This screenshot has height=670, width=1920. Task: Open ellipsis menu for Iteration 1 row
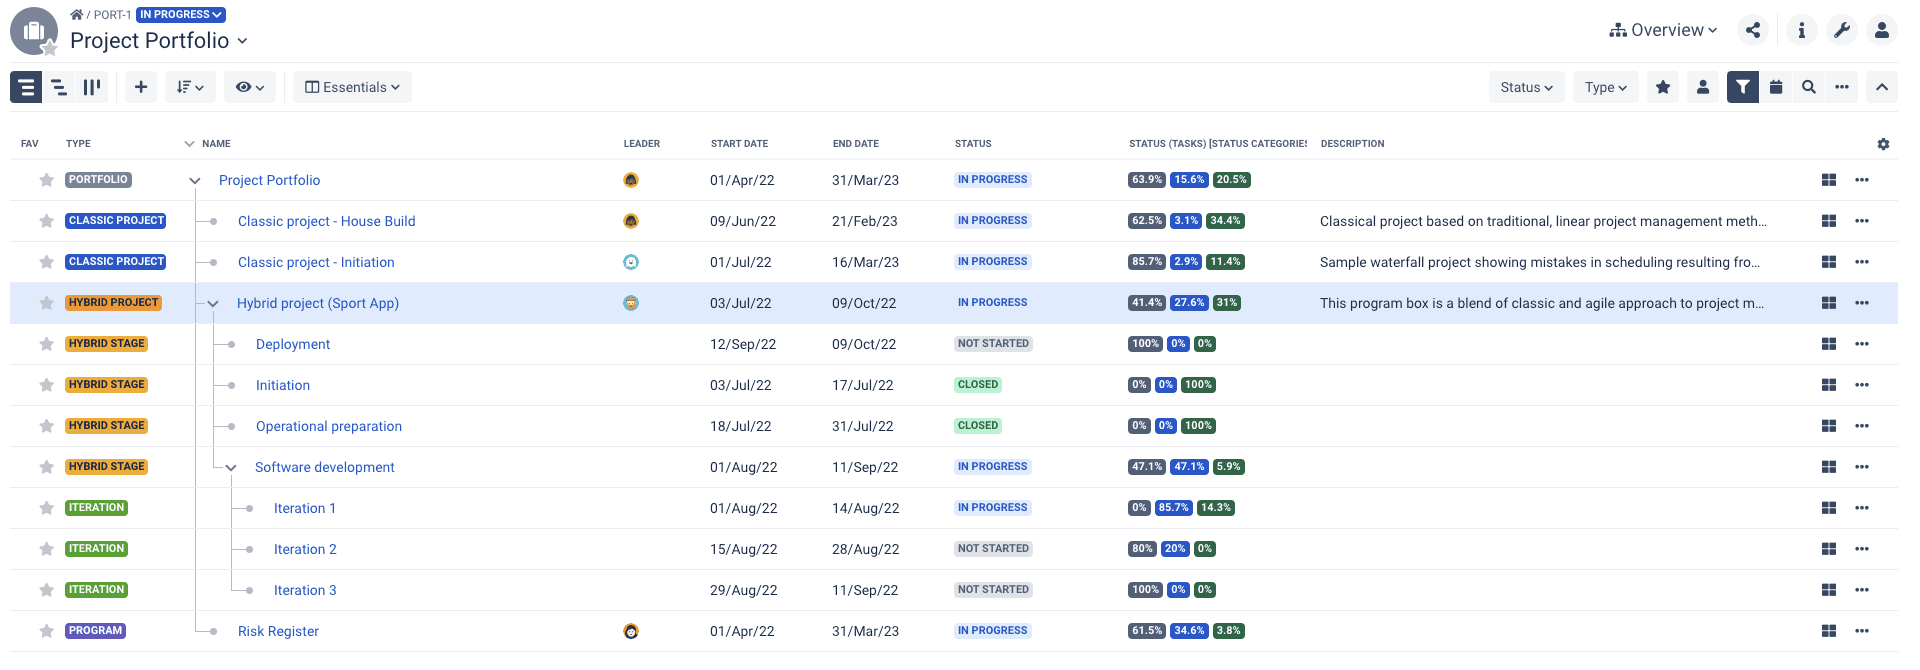coord(1862,508)
